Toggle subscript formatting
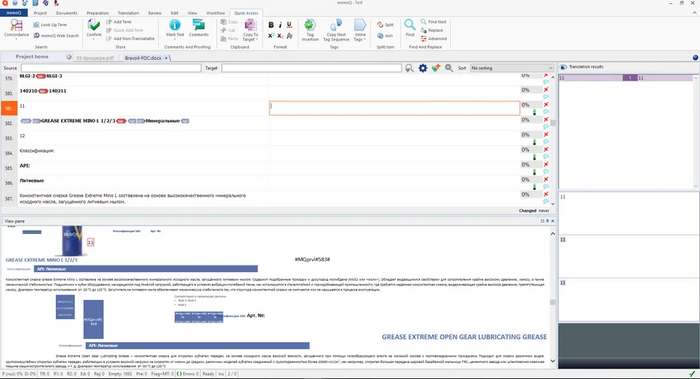 coord(280,36)
